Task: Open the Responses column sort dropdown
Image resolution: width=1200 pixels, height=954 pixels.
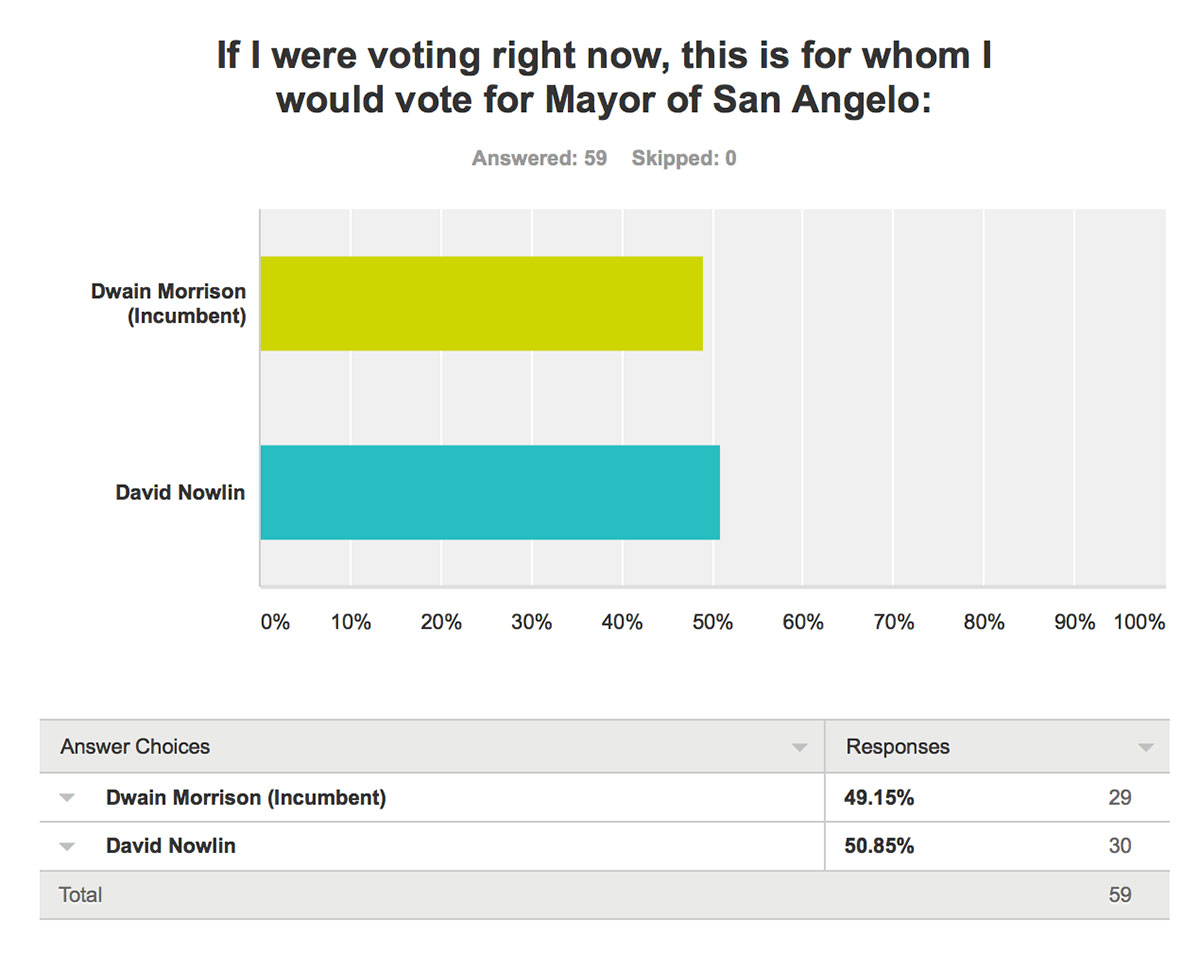Action: (x=1145, y=746)
